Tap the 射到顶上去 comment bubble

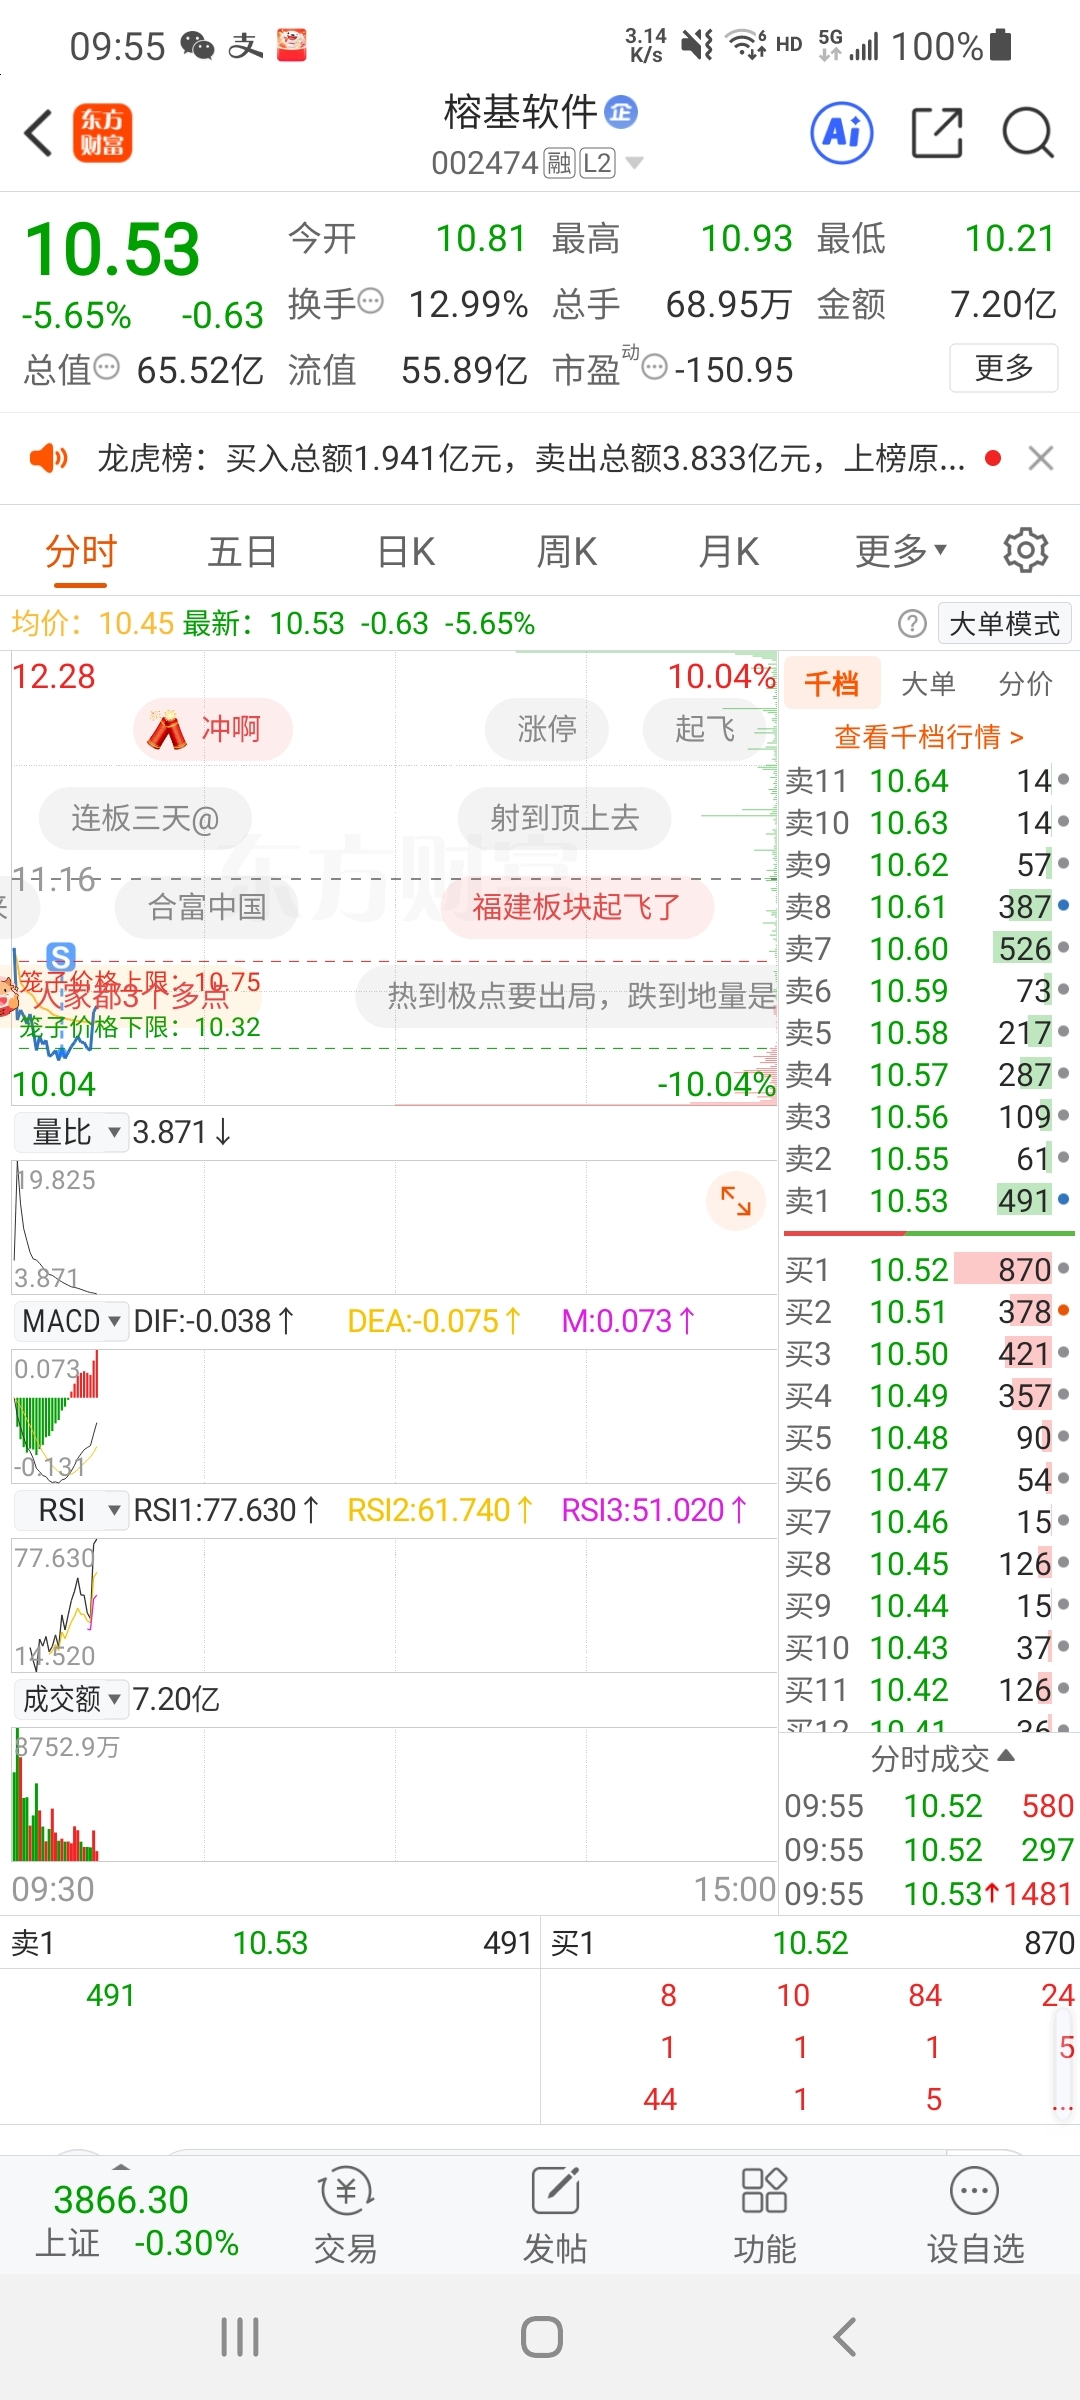tap(565, 818)
